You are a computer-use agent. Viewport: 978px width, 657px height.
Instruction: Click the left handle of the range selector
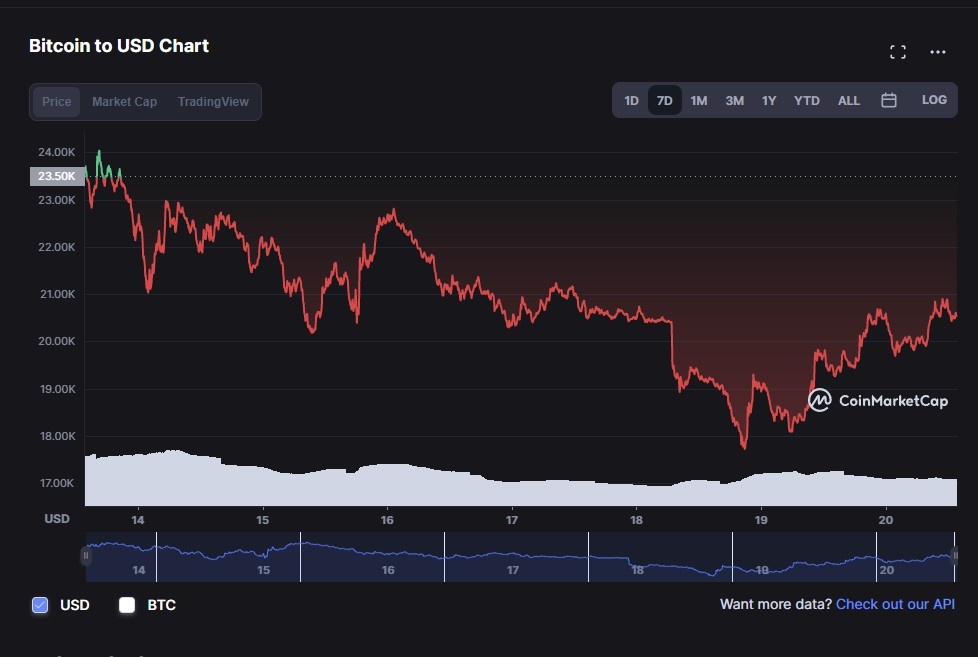(86, 556)
